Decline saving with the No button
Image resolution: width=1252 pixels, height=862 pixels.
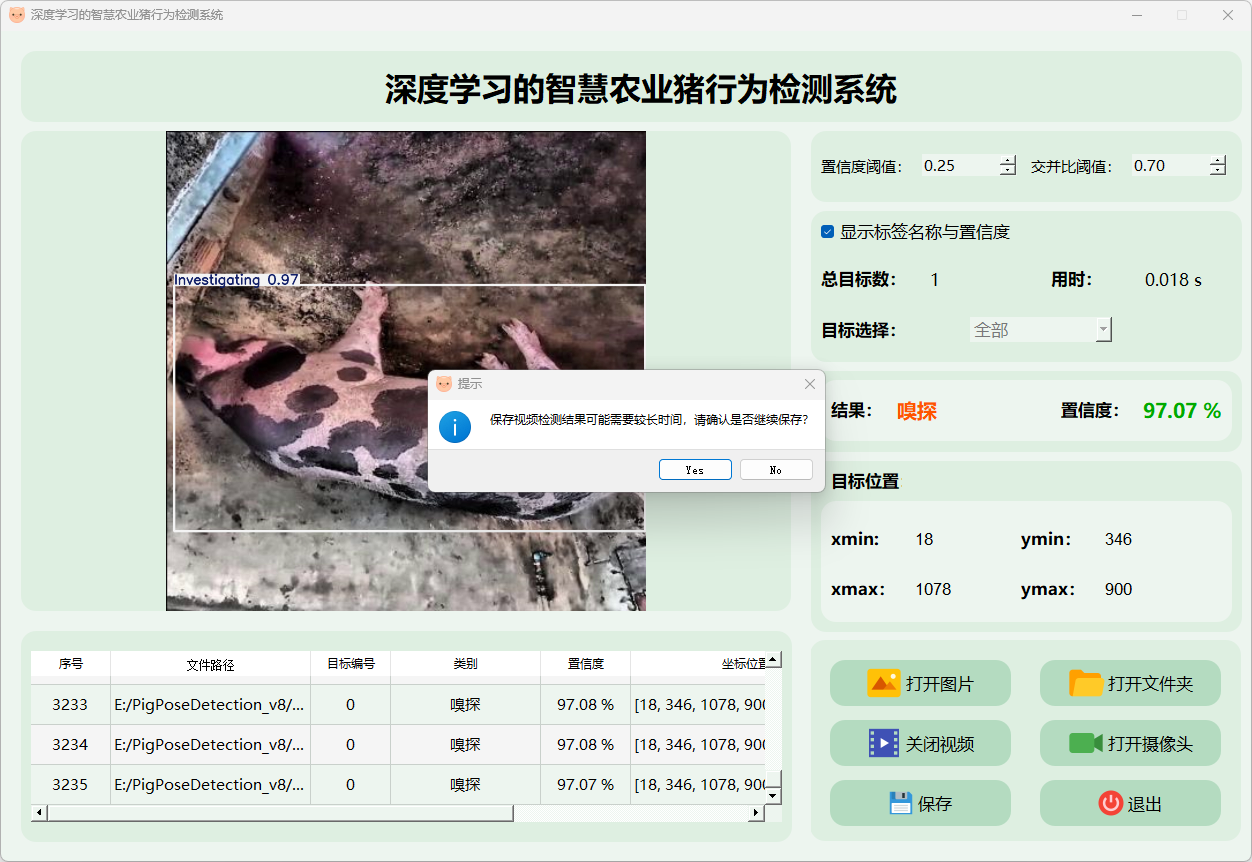(x=776, y=470)
